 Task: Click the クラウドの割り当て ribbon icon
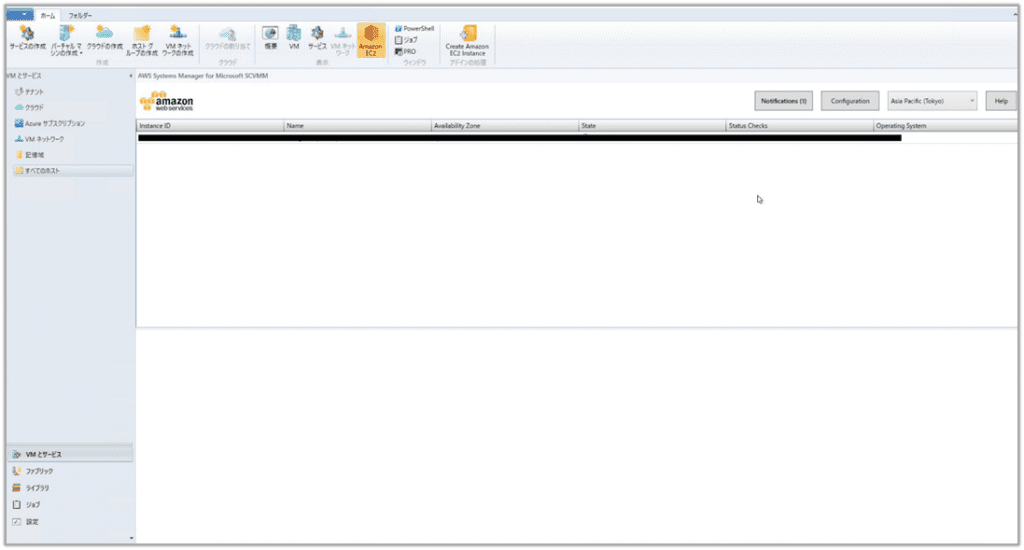click(227, 39)
